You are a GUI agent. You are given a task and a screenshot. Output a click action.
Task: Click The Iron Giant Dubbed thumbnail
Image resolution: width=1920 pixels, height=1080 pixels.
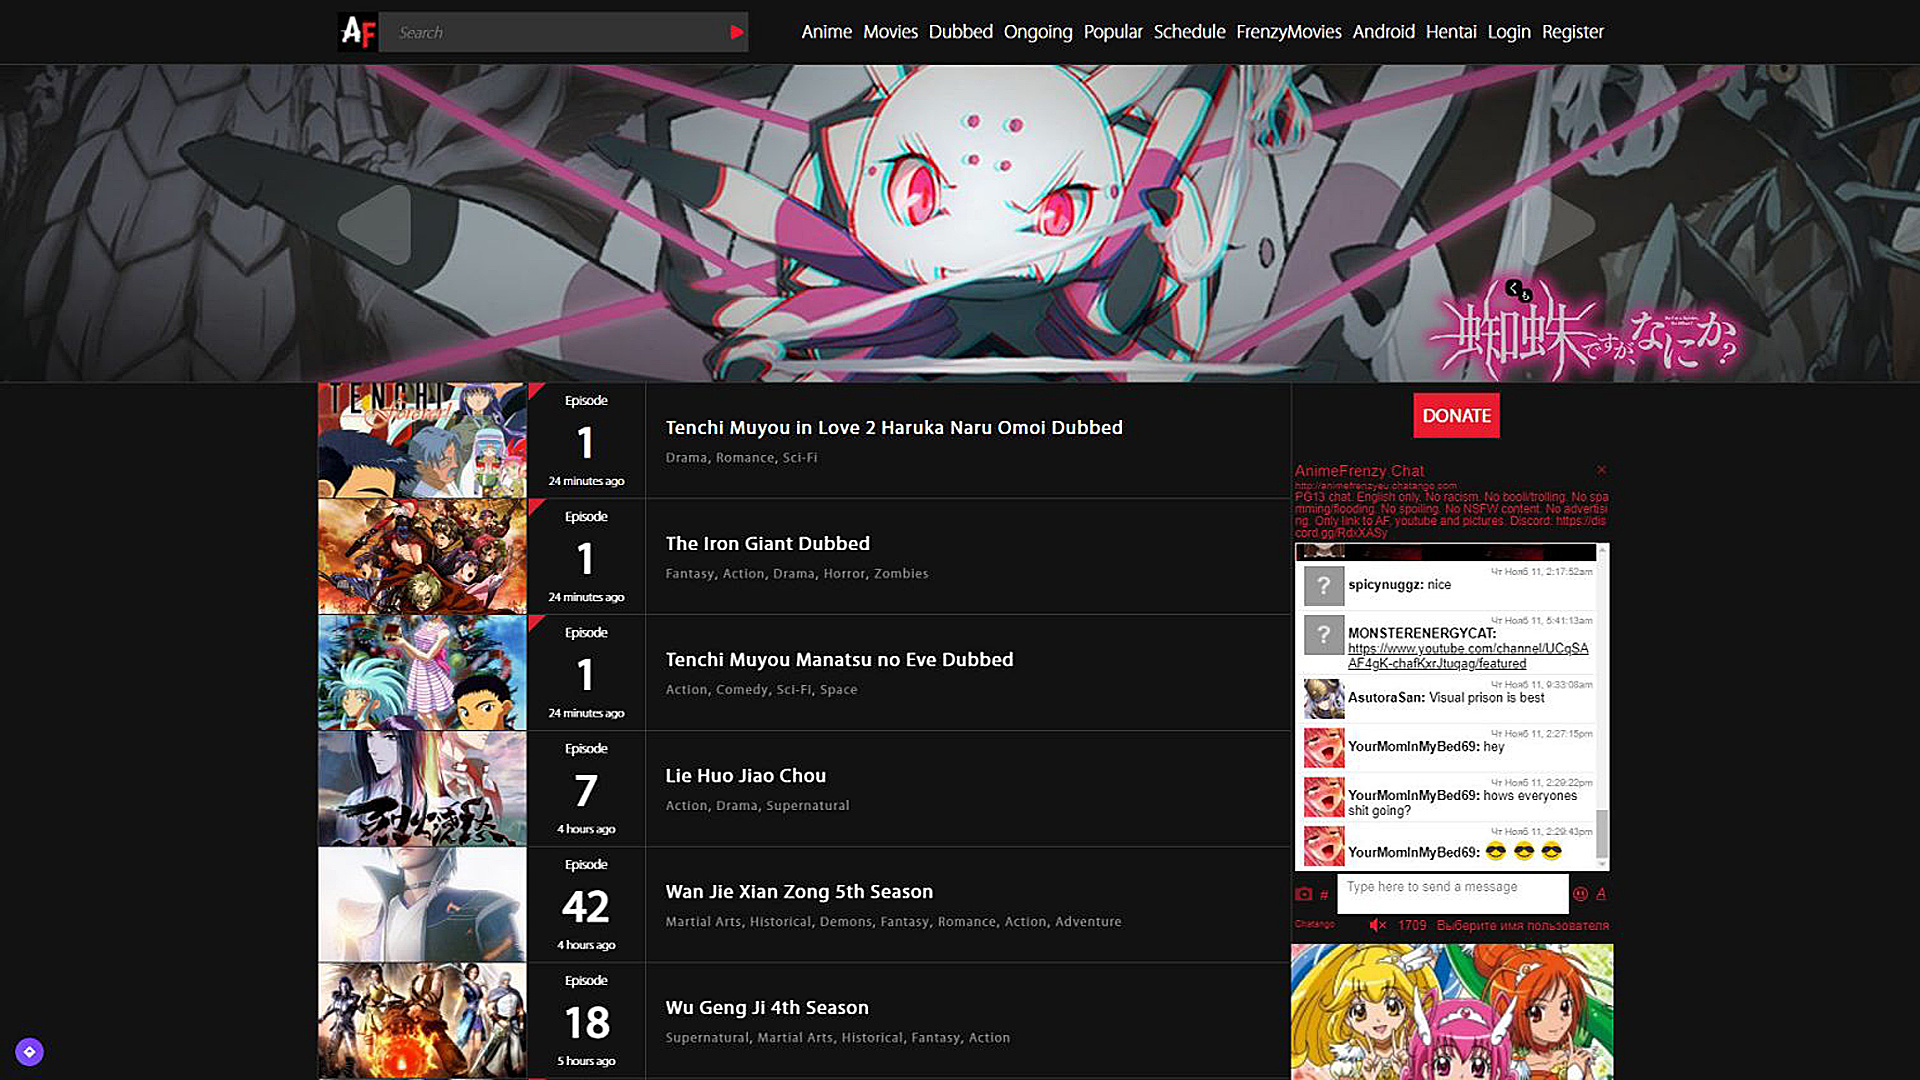pos(422,556)
